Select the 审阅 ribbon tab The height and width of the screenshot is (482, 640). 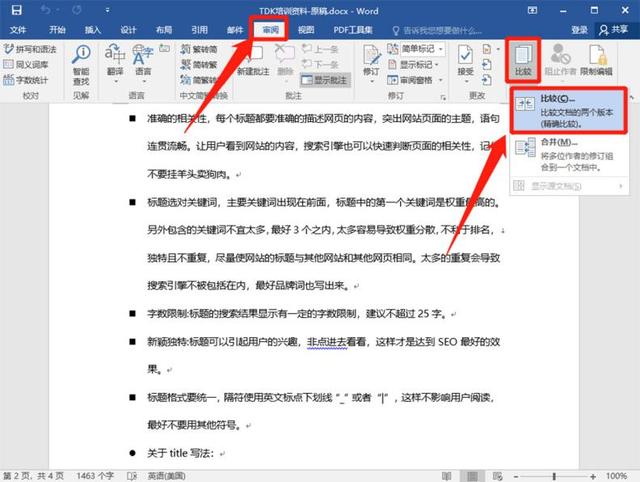[x=270, y=30]
